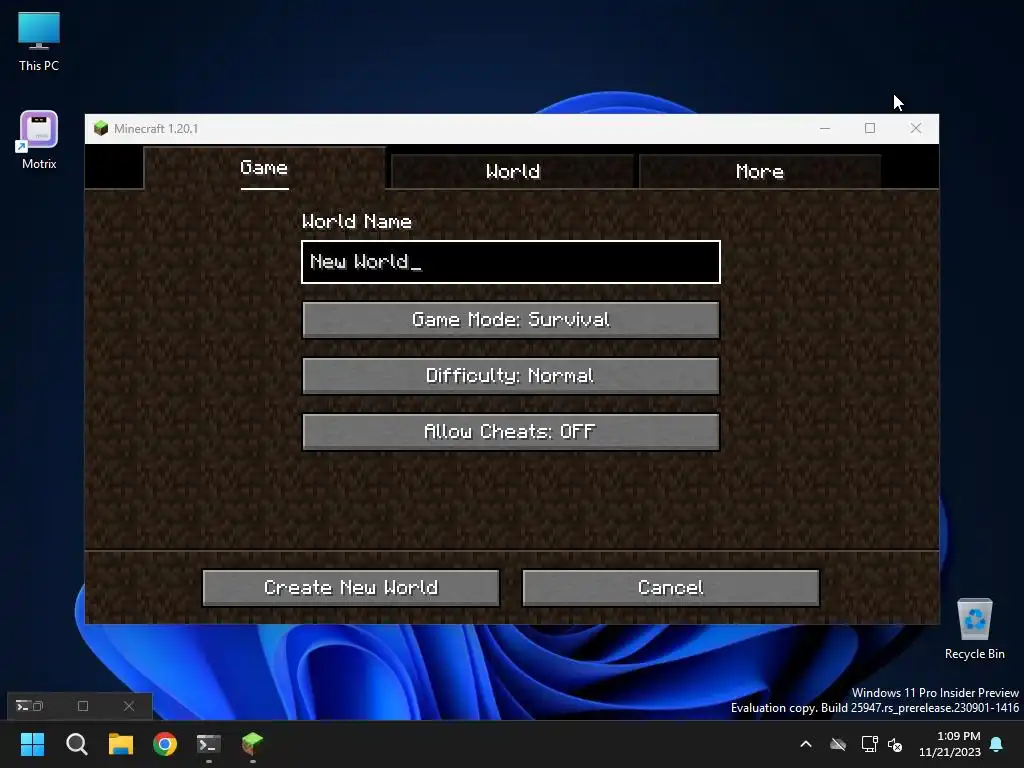This screenshot has height=768, width=1024.
Task: Click Minecraft grass block taskbar icon
Action: tap(253, 744)
